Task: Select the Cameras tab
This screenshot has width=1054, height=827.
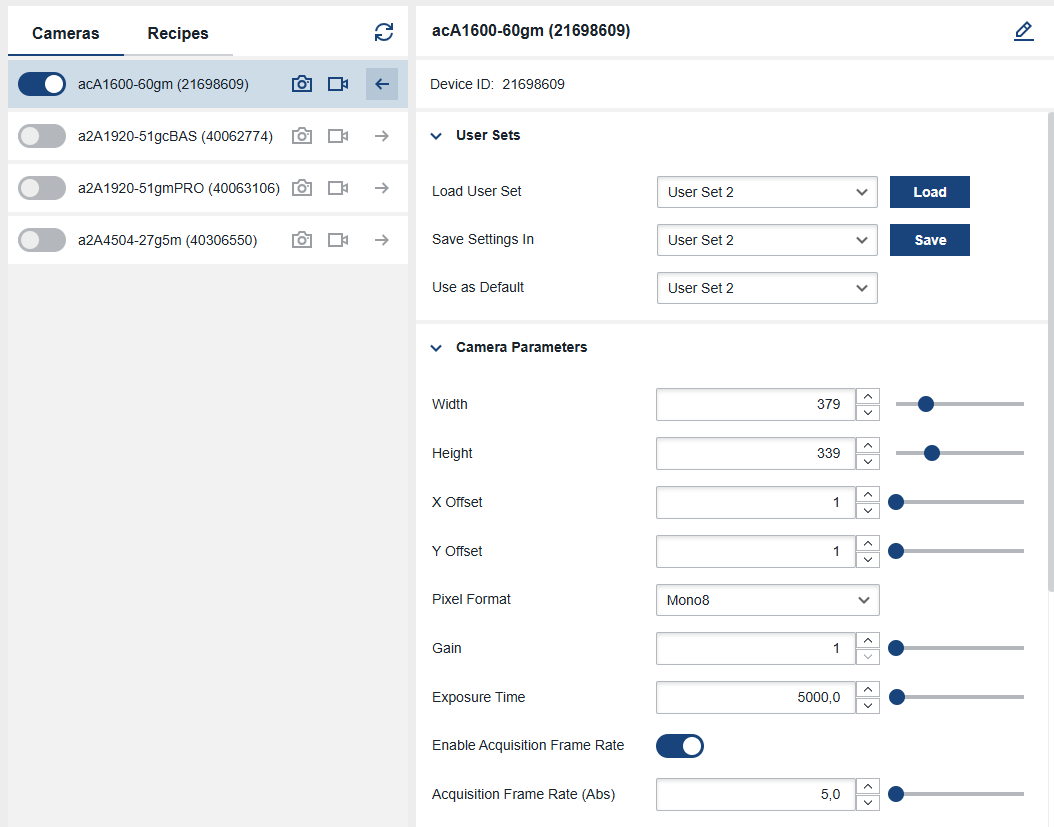Action: 66,34
